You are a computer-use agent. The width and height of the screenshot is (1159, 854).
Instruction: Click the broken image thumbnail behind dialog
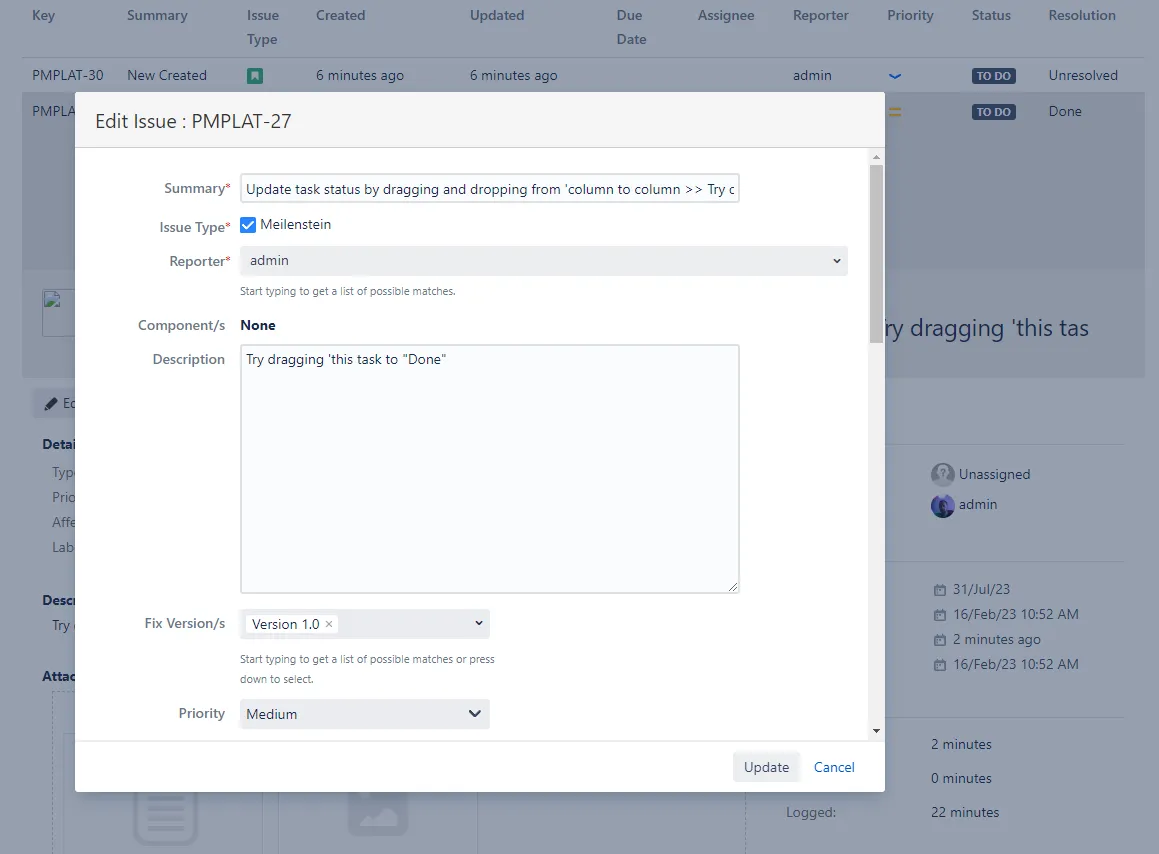[58, 313]
